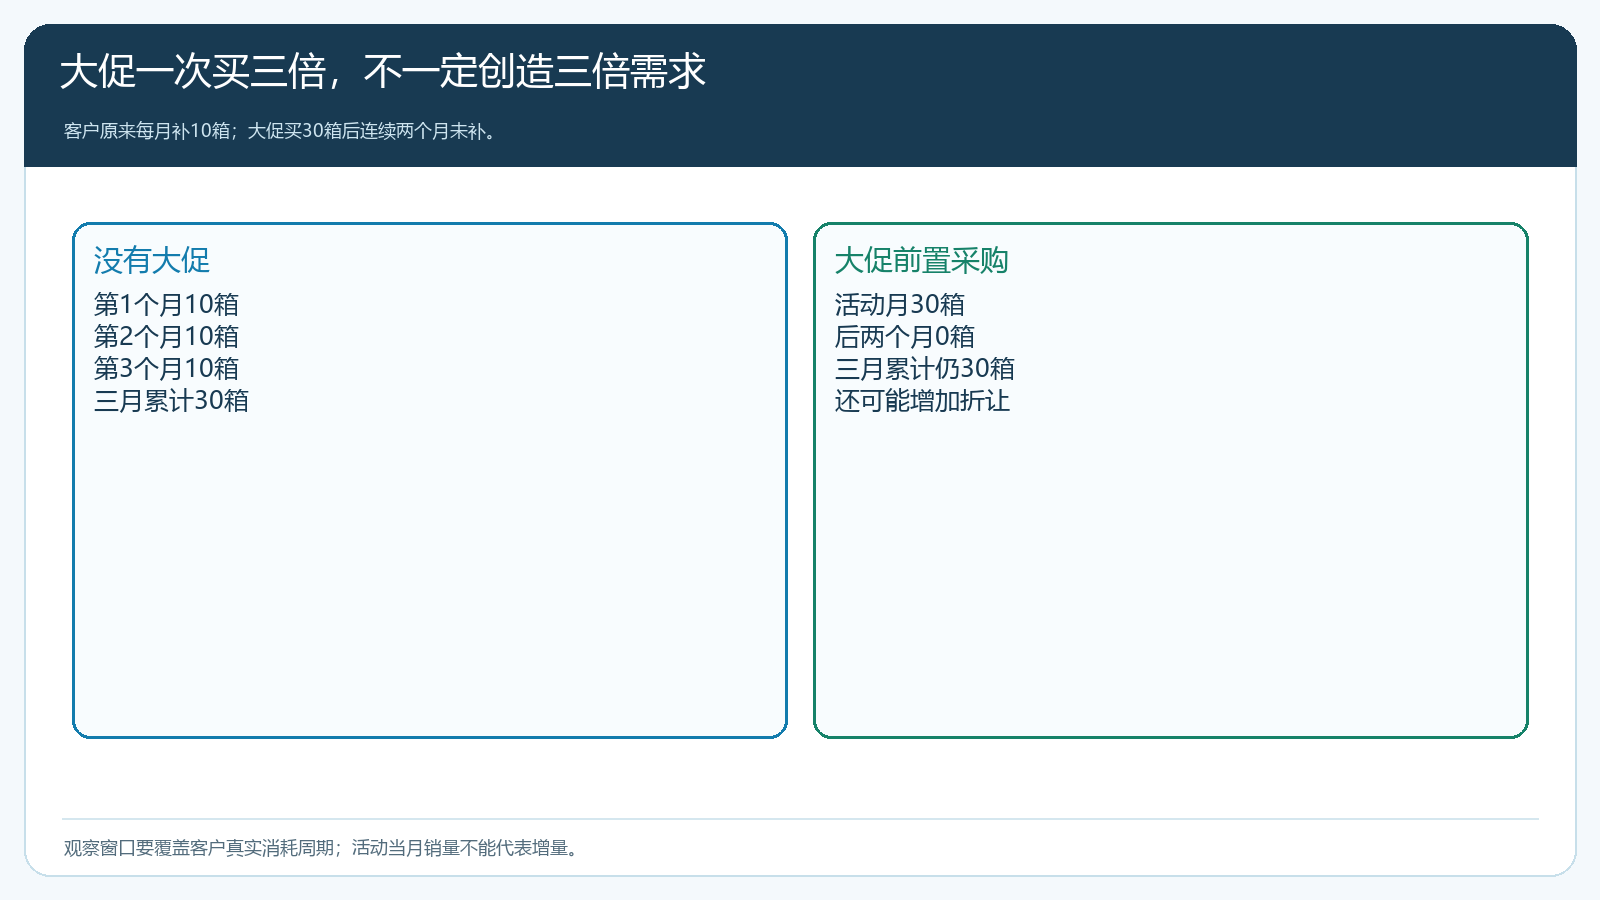Viewport: 1600px width, 900px height.
Task: Select the subtitle starting with 客户原来每月补10箱
Action: 281,131
